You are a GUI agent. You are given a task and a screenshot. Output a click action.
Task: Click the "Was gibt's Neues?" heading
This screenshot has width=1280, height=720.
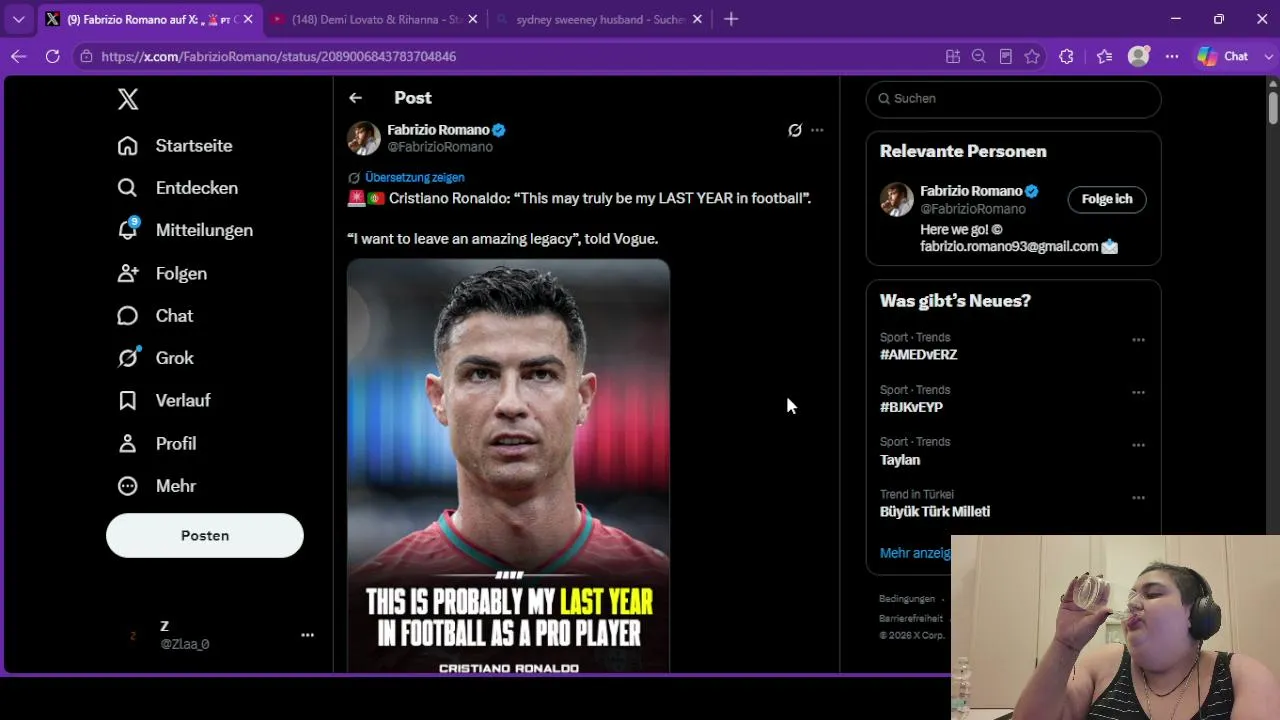point(955,301)
